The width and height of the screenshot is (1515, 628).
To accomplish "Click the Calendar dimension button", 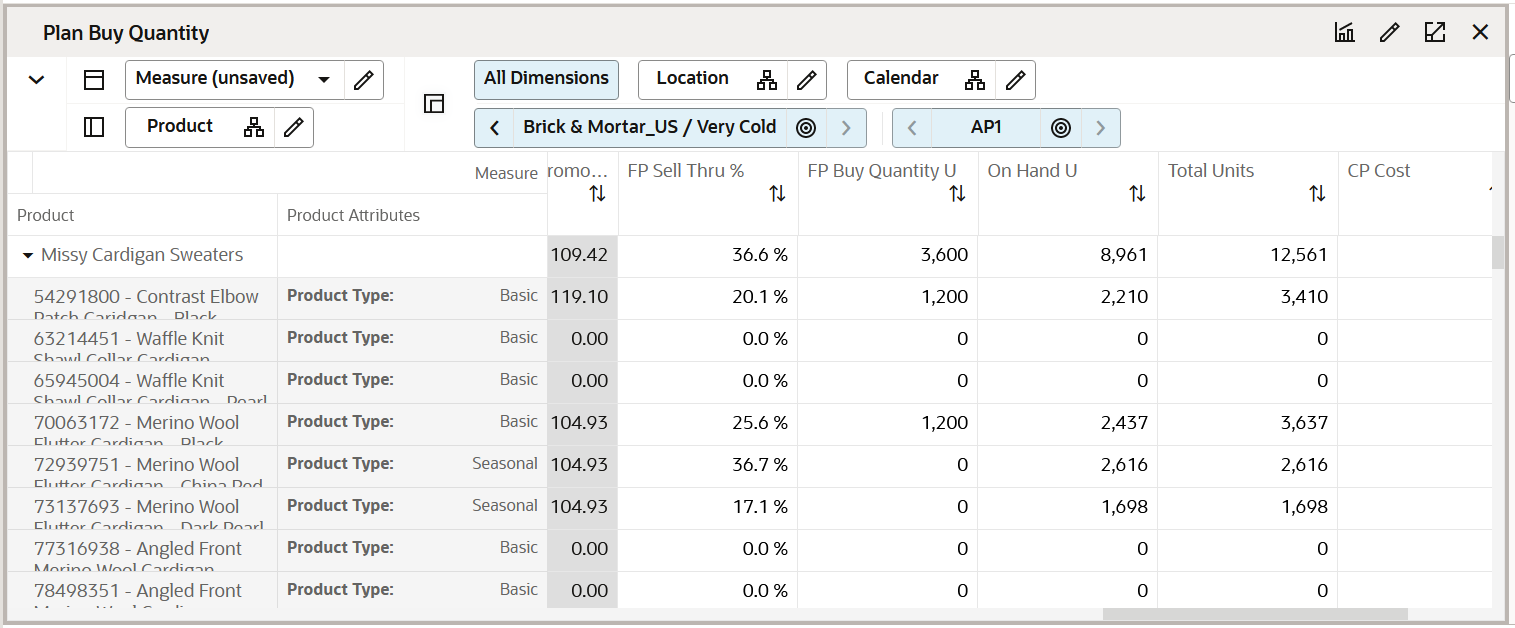I will click(x=901, y=79).
